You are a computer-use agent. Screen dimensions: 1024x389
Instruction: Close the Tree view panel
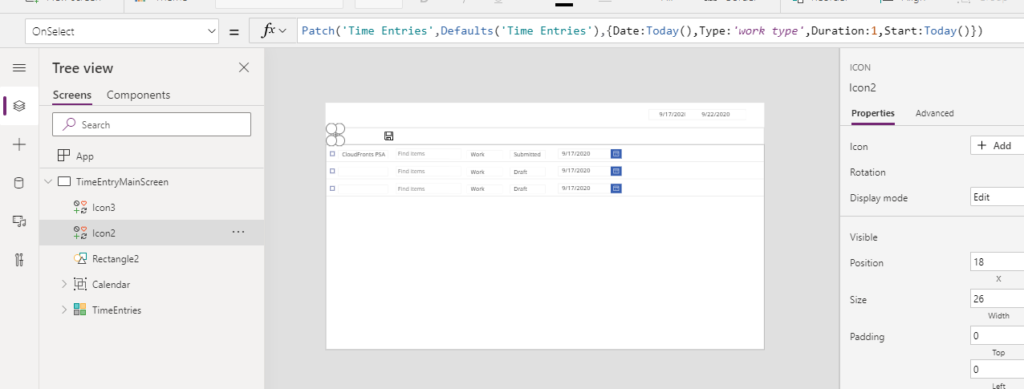pos(244,67)
